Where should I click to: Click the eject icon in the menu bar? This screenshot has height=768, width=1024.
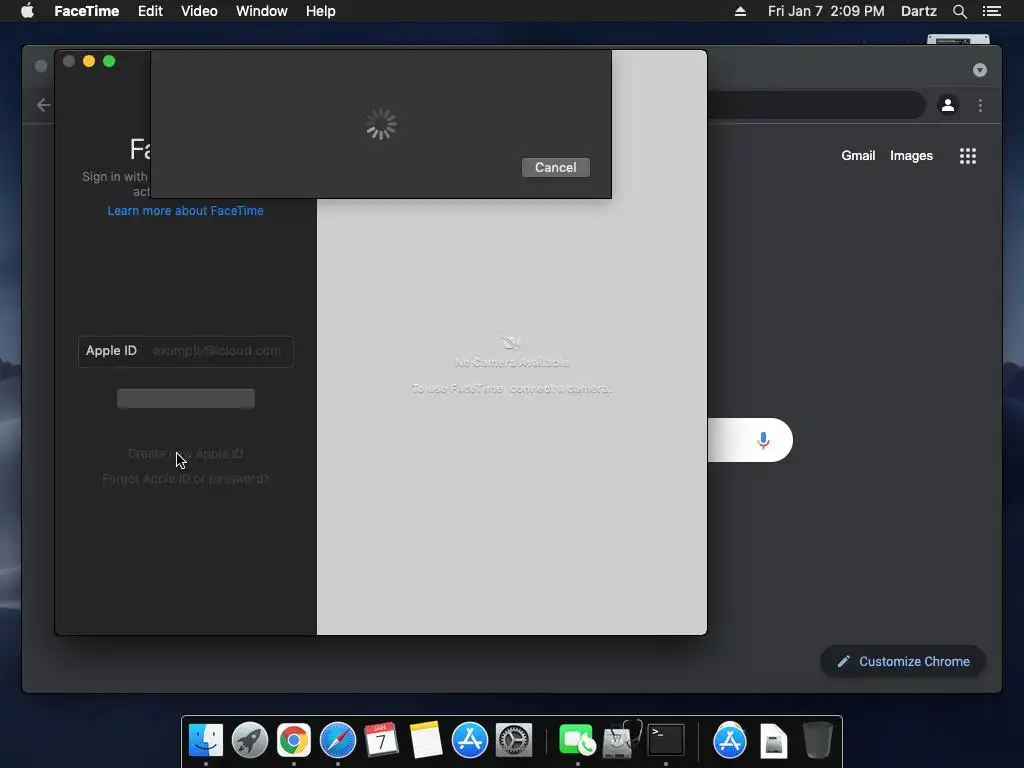tap(740, 11)
